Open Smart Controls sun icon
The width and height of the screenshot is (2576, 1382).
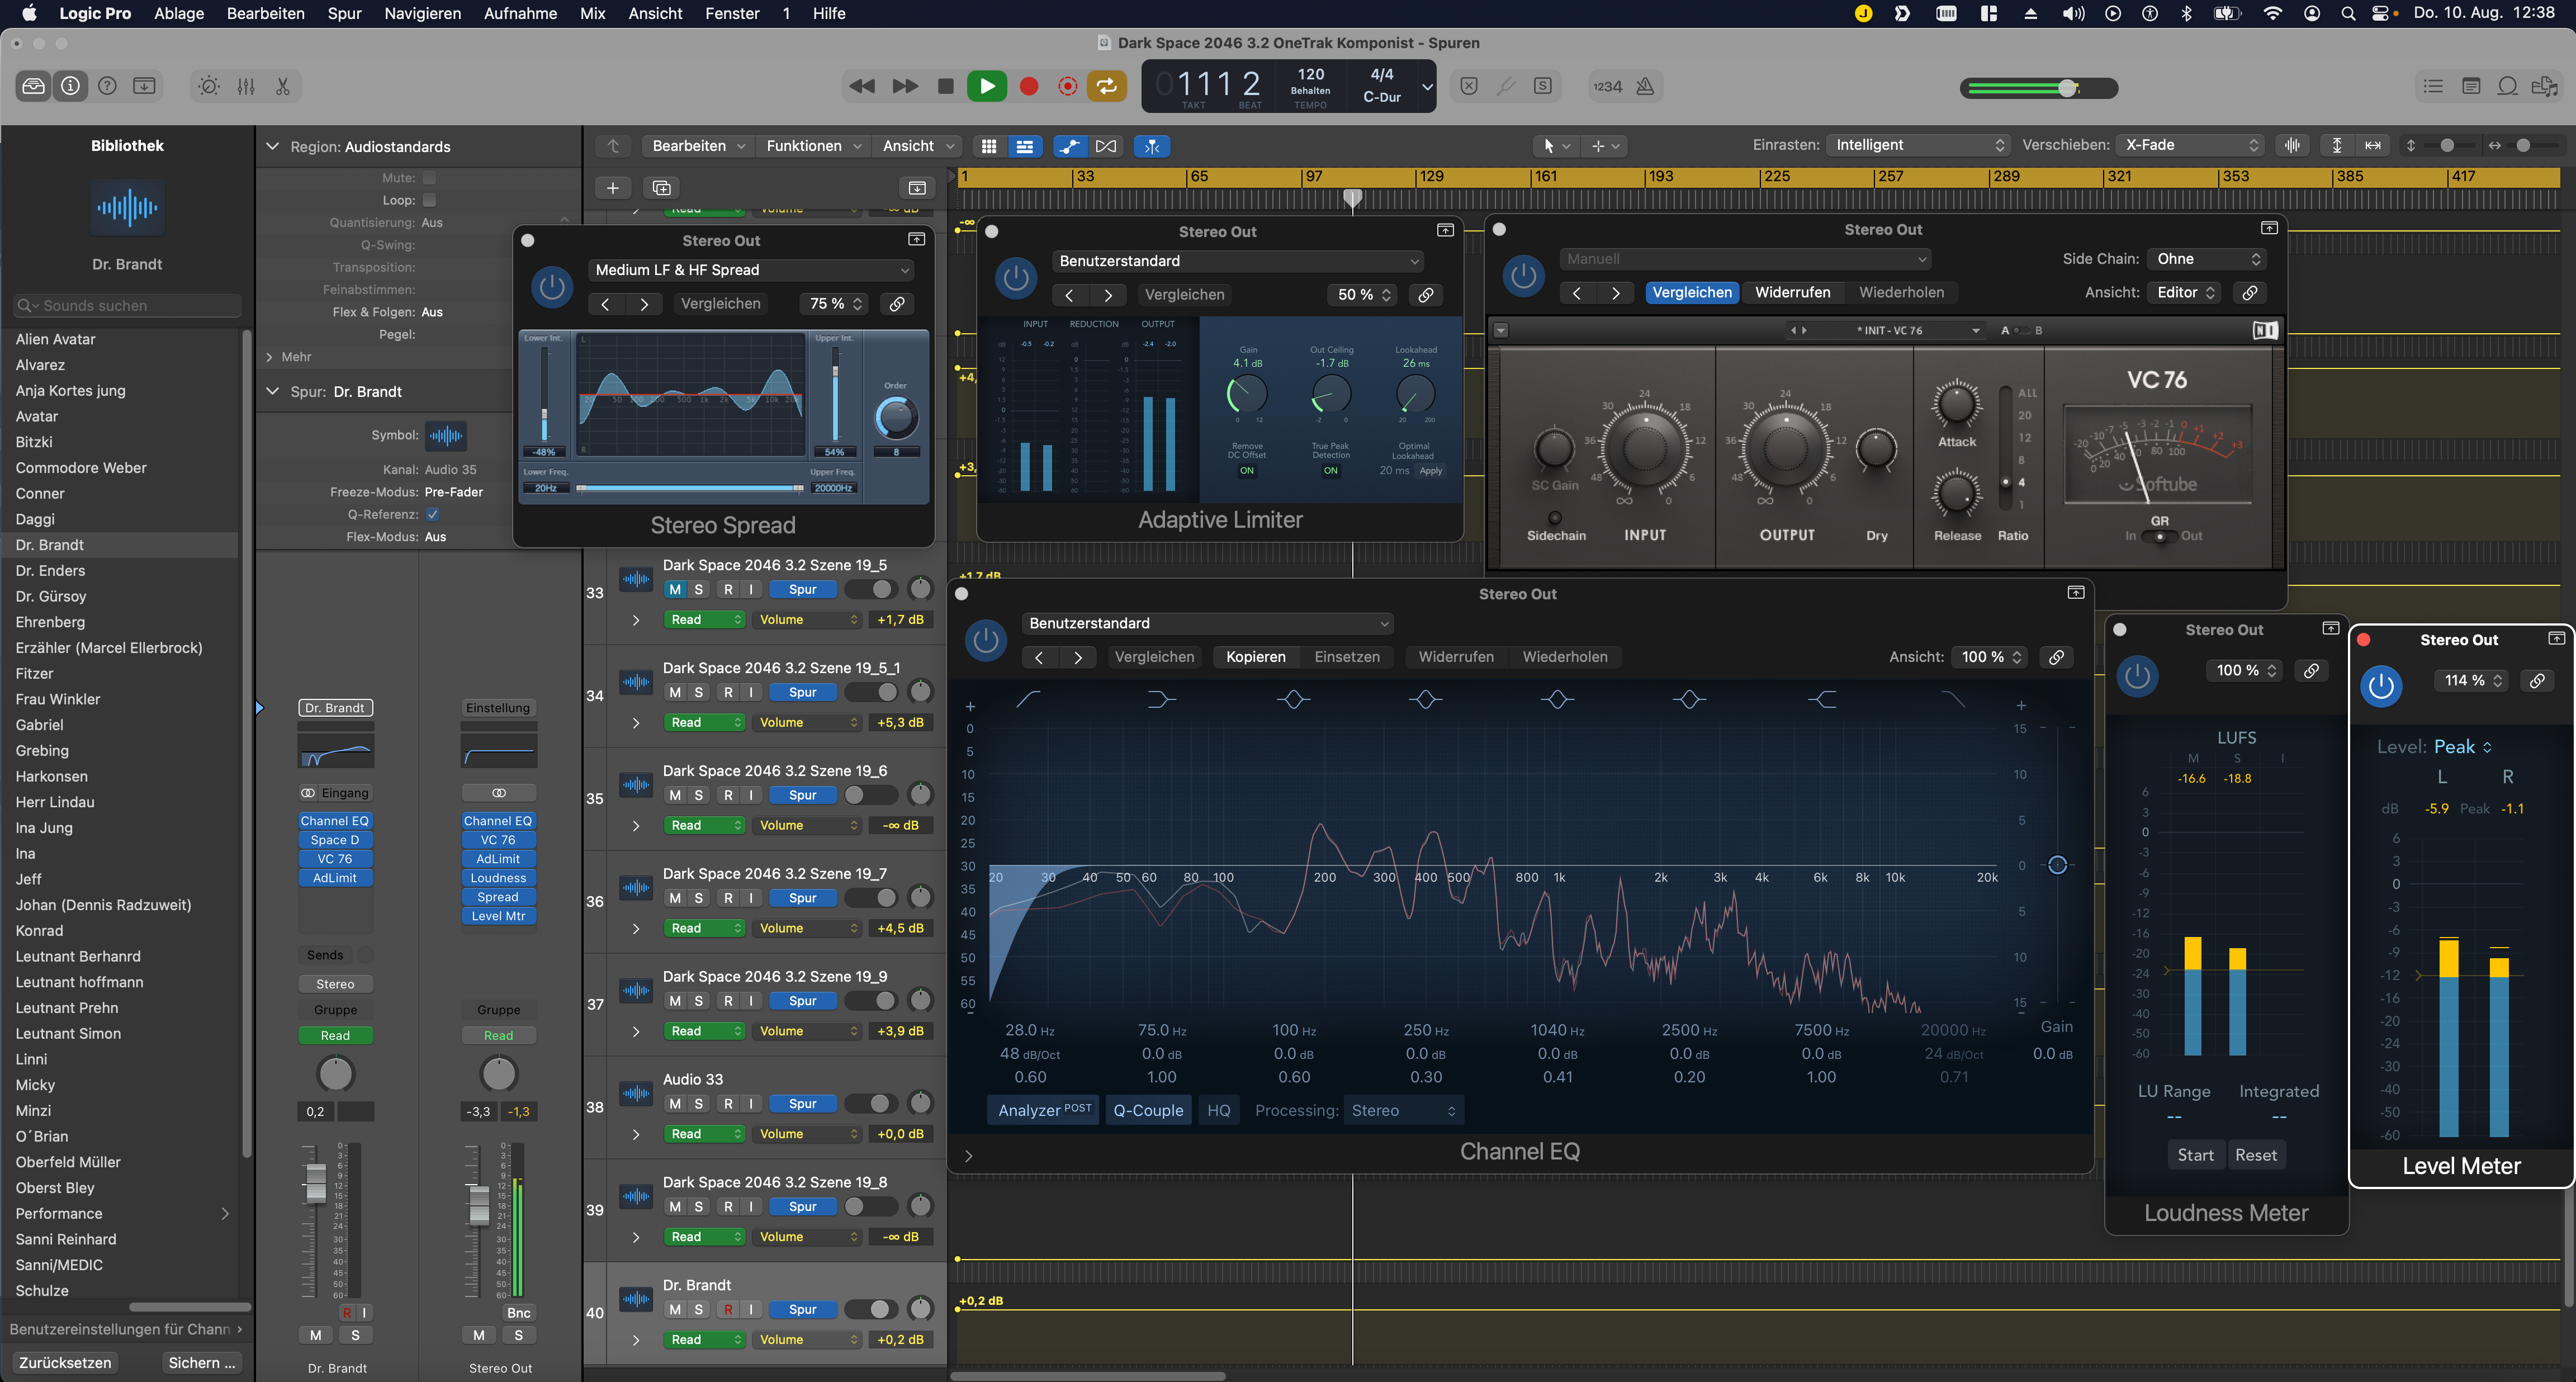pos(209,86)
